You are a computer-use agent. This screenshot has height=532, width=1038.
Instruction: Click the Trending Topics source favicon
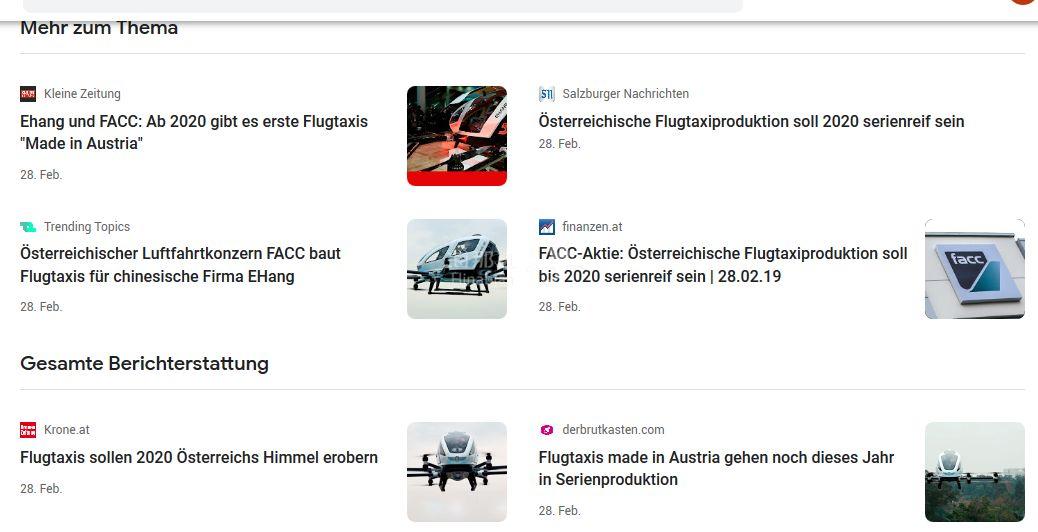pos(28,227)
